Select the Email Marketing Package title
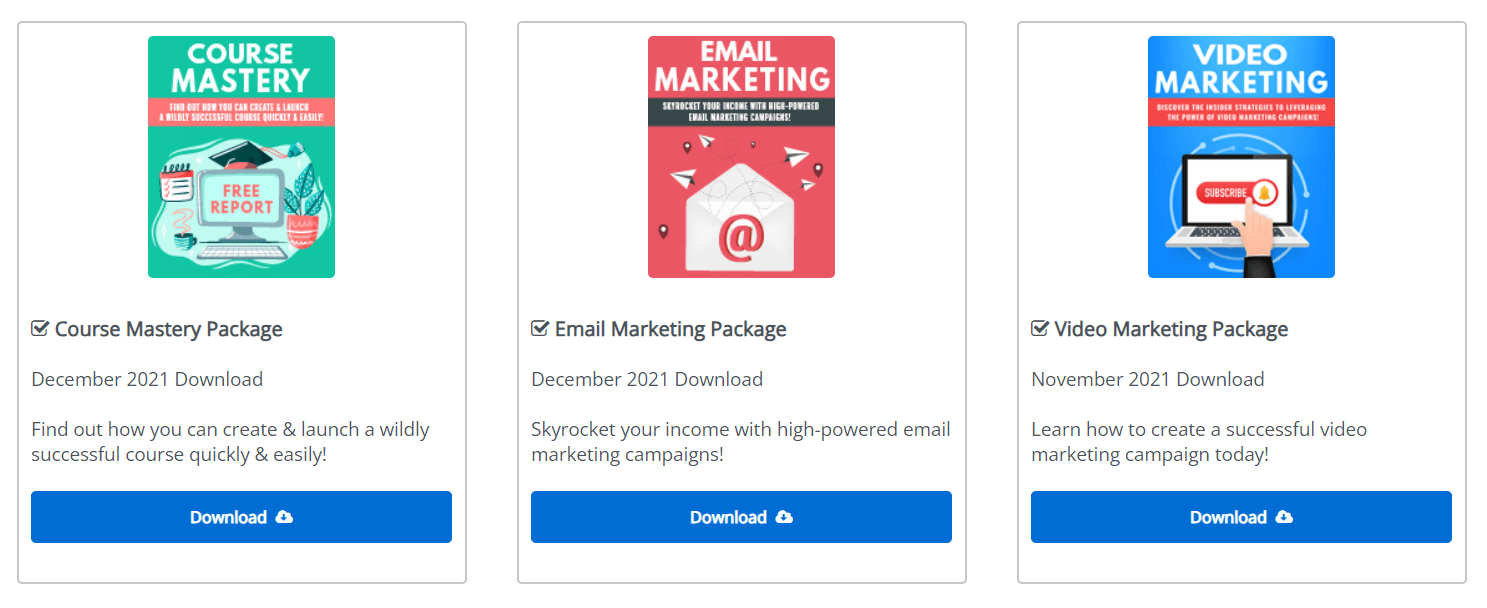Viewport: 1487px width, 608px height. click(x=670, y=329)
